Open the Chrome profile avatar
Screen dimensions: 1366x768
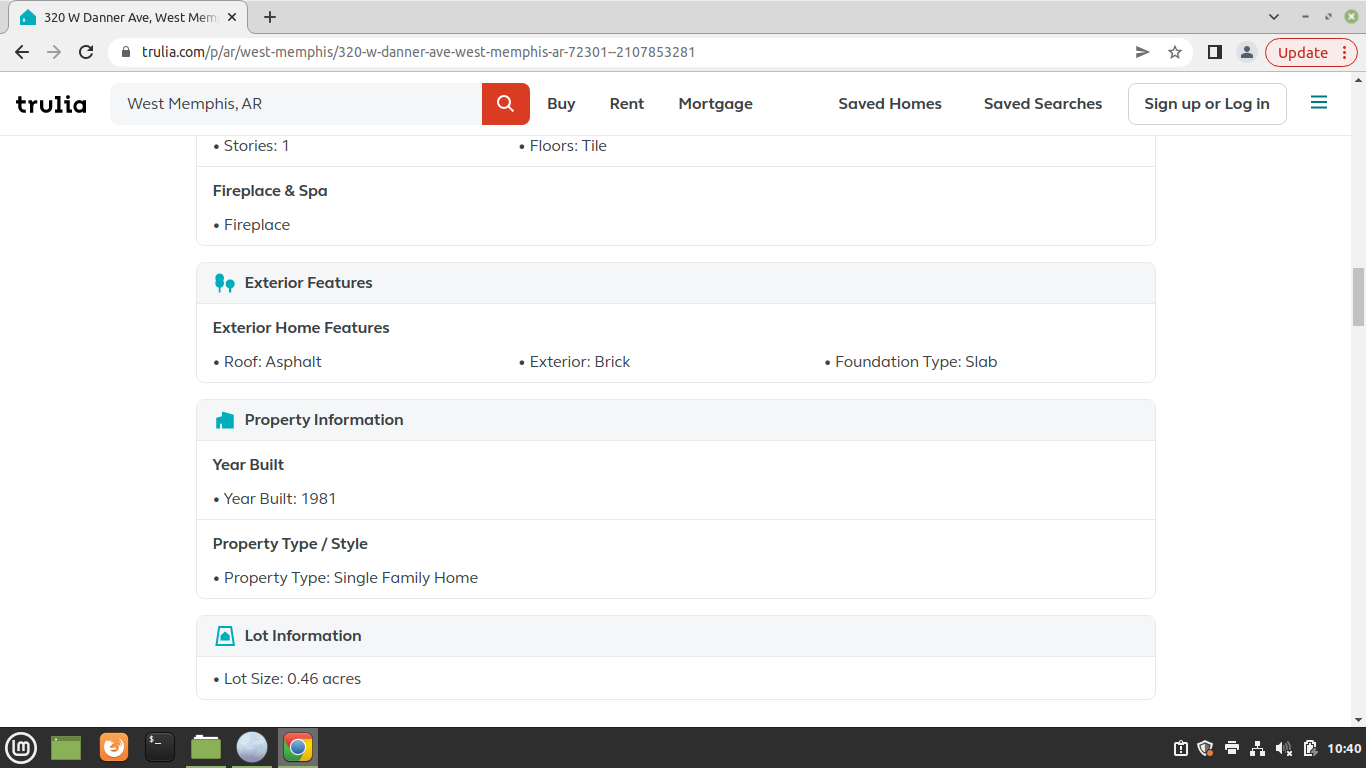click(1246, 52)
